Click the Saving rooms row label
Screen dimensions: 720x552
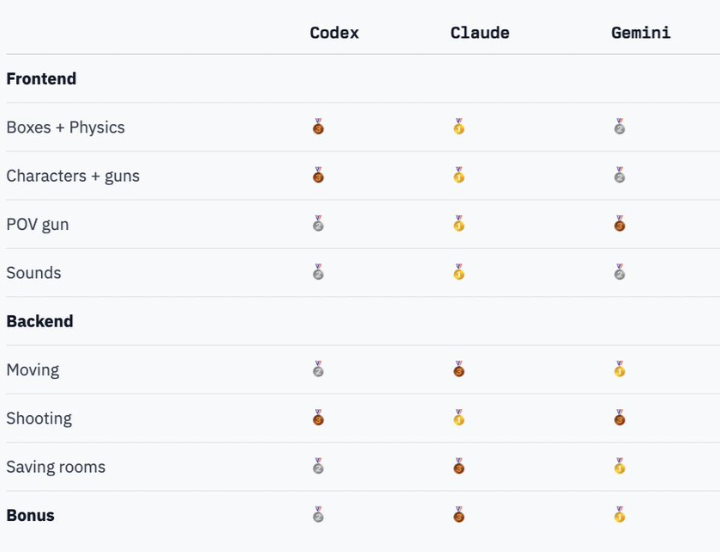click(x=56, y=467)
